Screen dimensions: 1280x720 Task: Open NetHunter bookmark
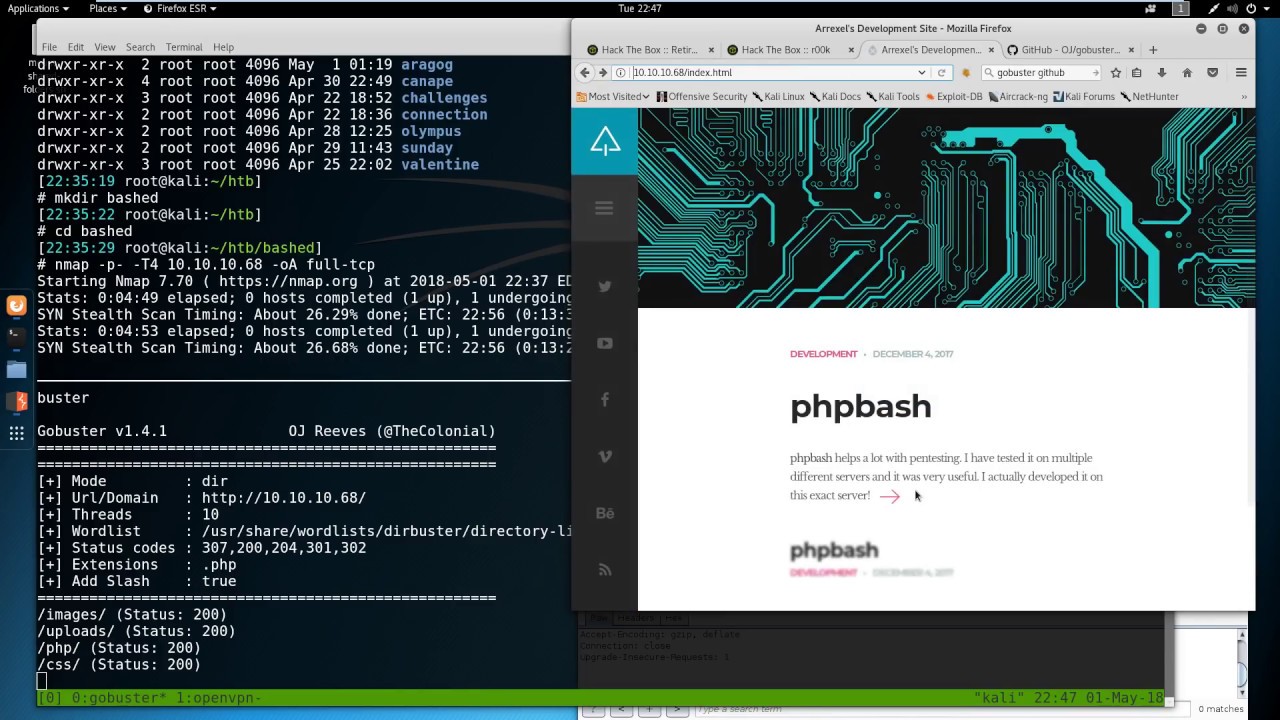1150,96
